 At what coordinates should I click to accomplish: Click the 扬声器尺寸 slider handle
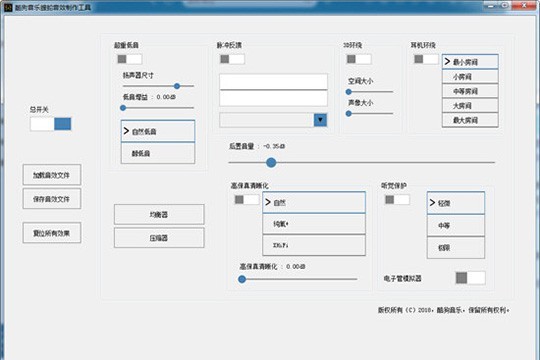(x=177, y=86)
